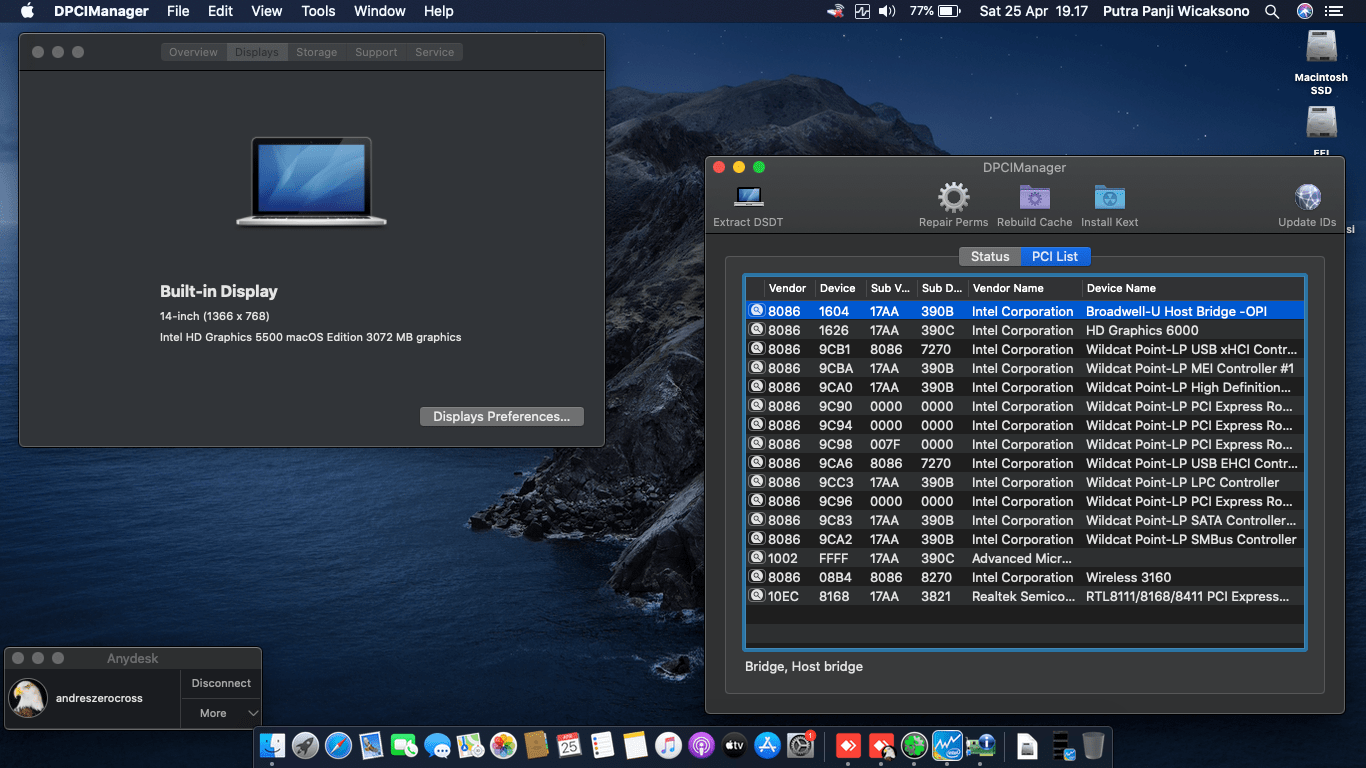Image resolution: width=1366 pixels, height=768 pixels.
Task: Open Messages from the Dock
Action: tap(437, 745)
